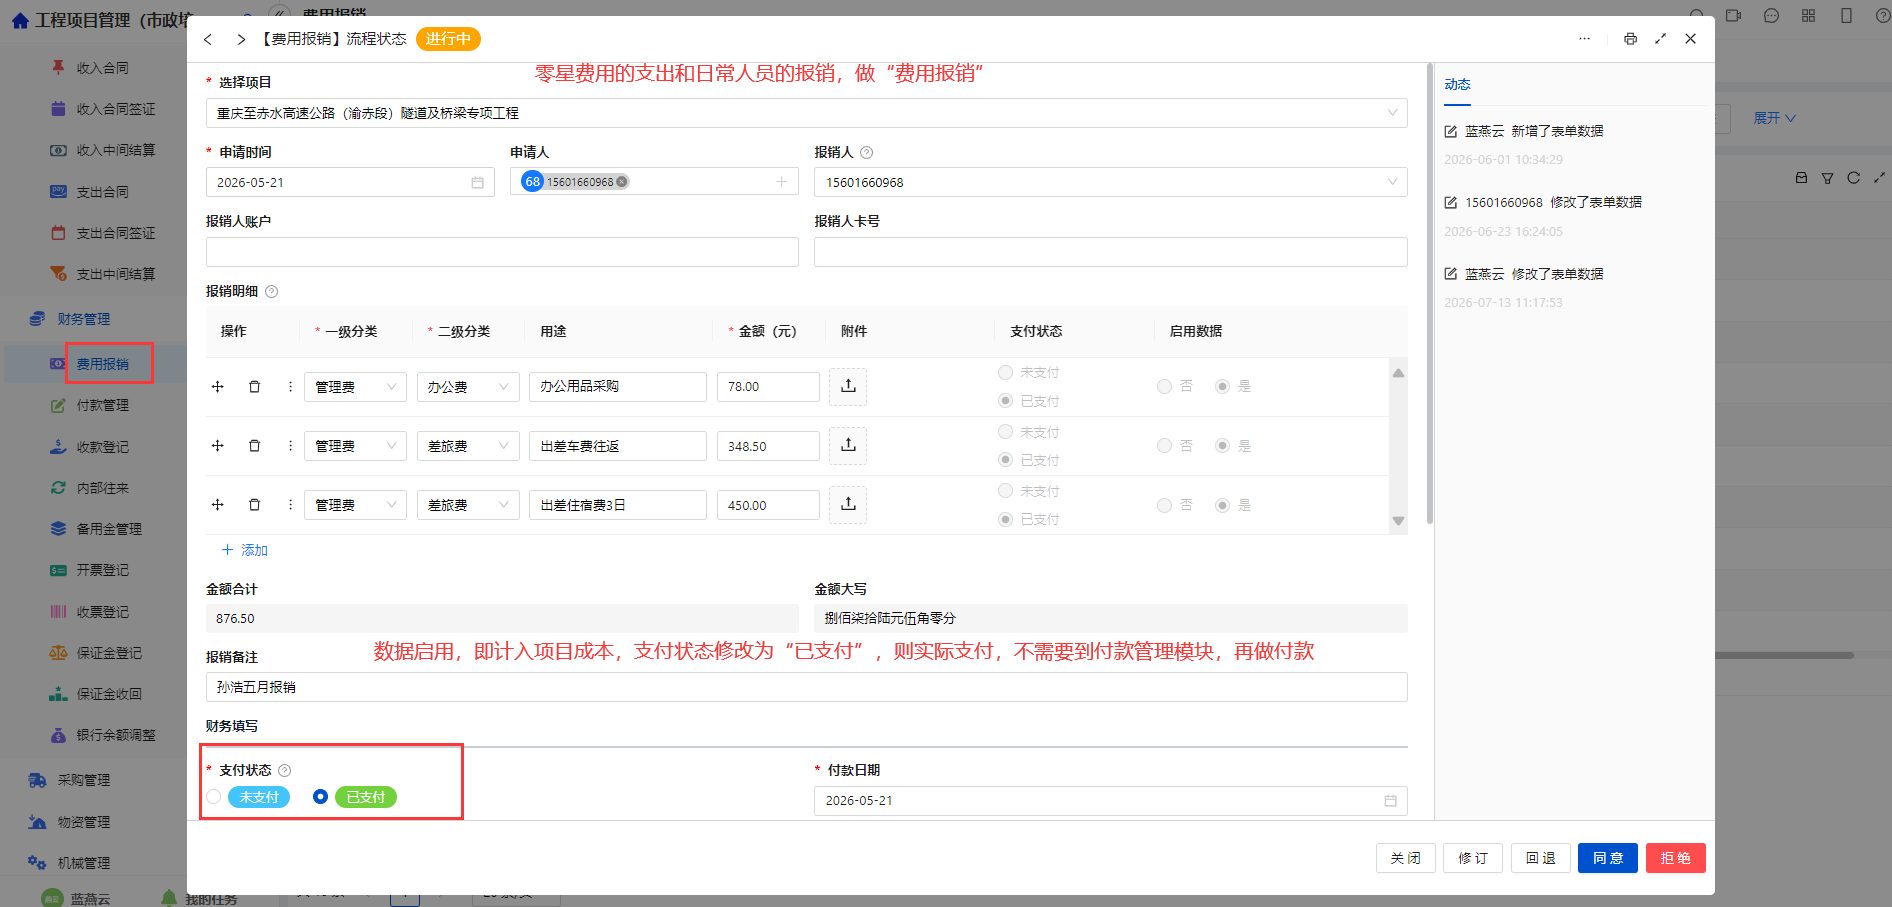Remove applicant tag 15601660968
Image resolution: width=1892 pixels, height=907 pixels.
pos(622,182)
